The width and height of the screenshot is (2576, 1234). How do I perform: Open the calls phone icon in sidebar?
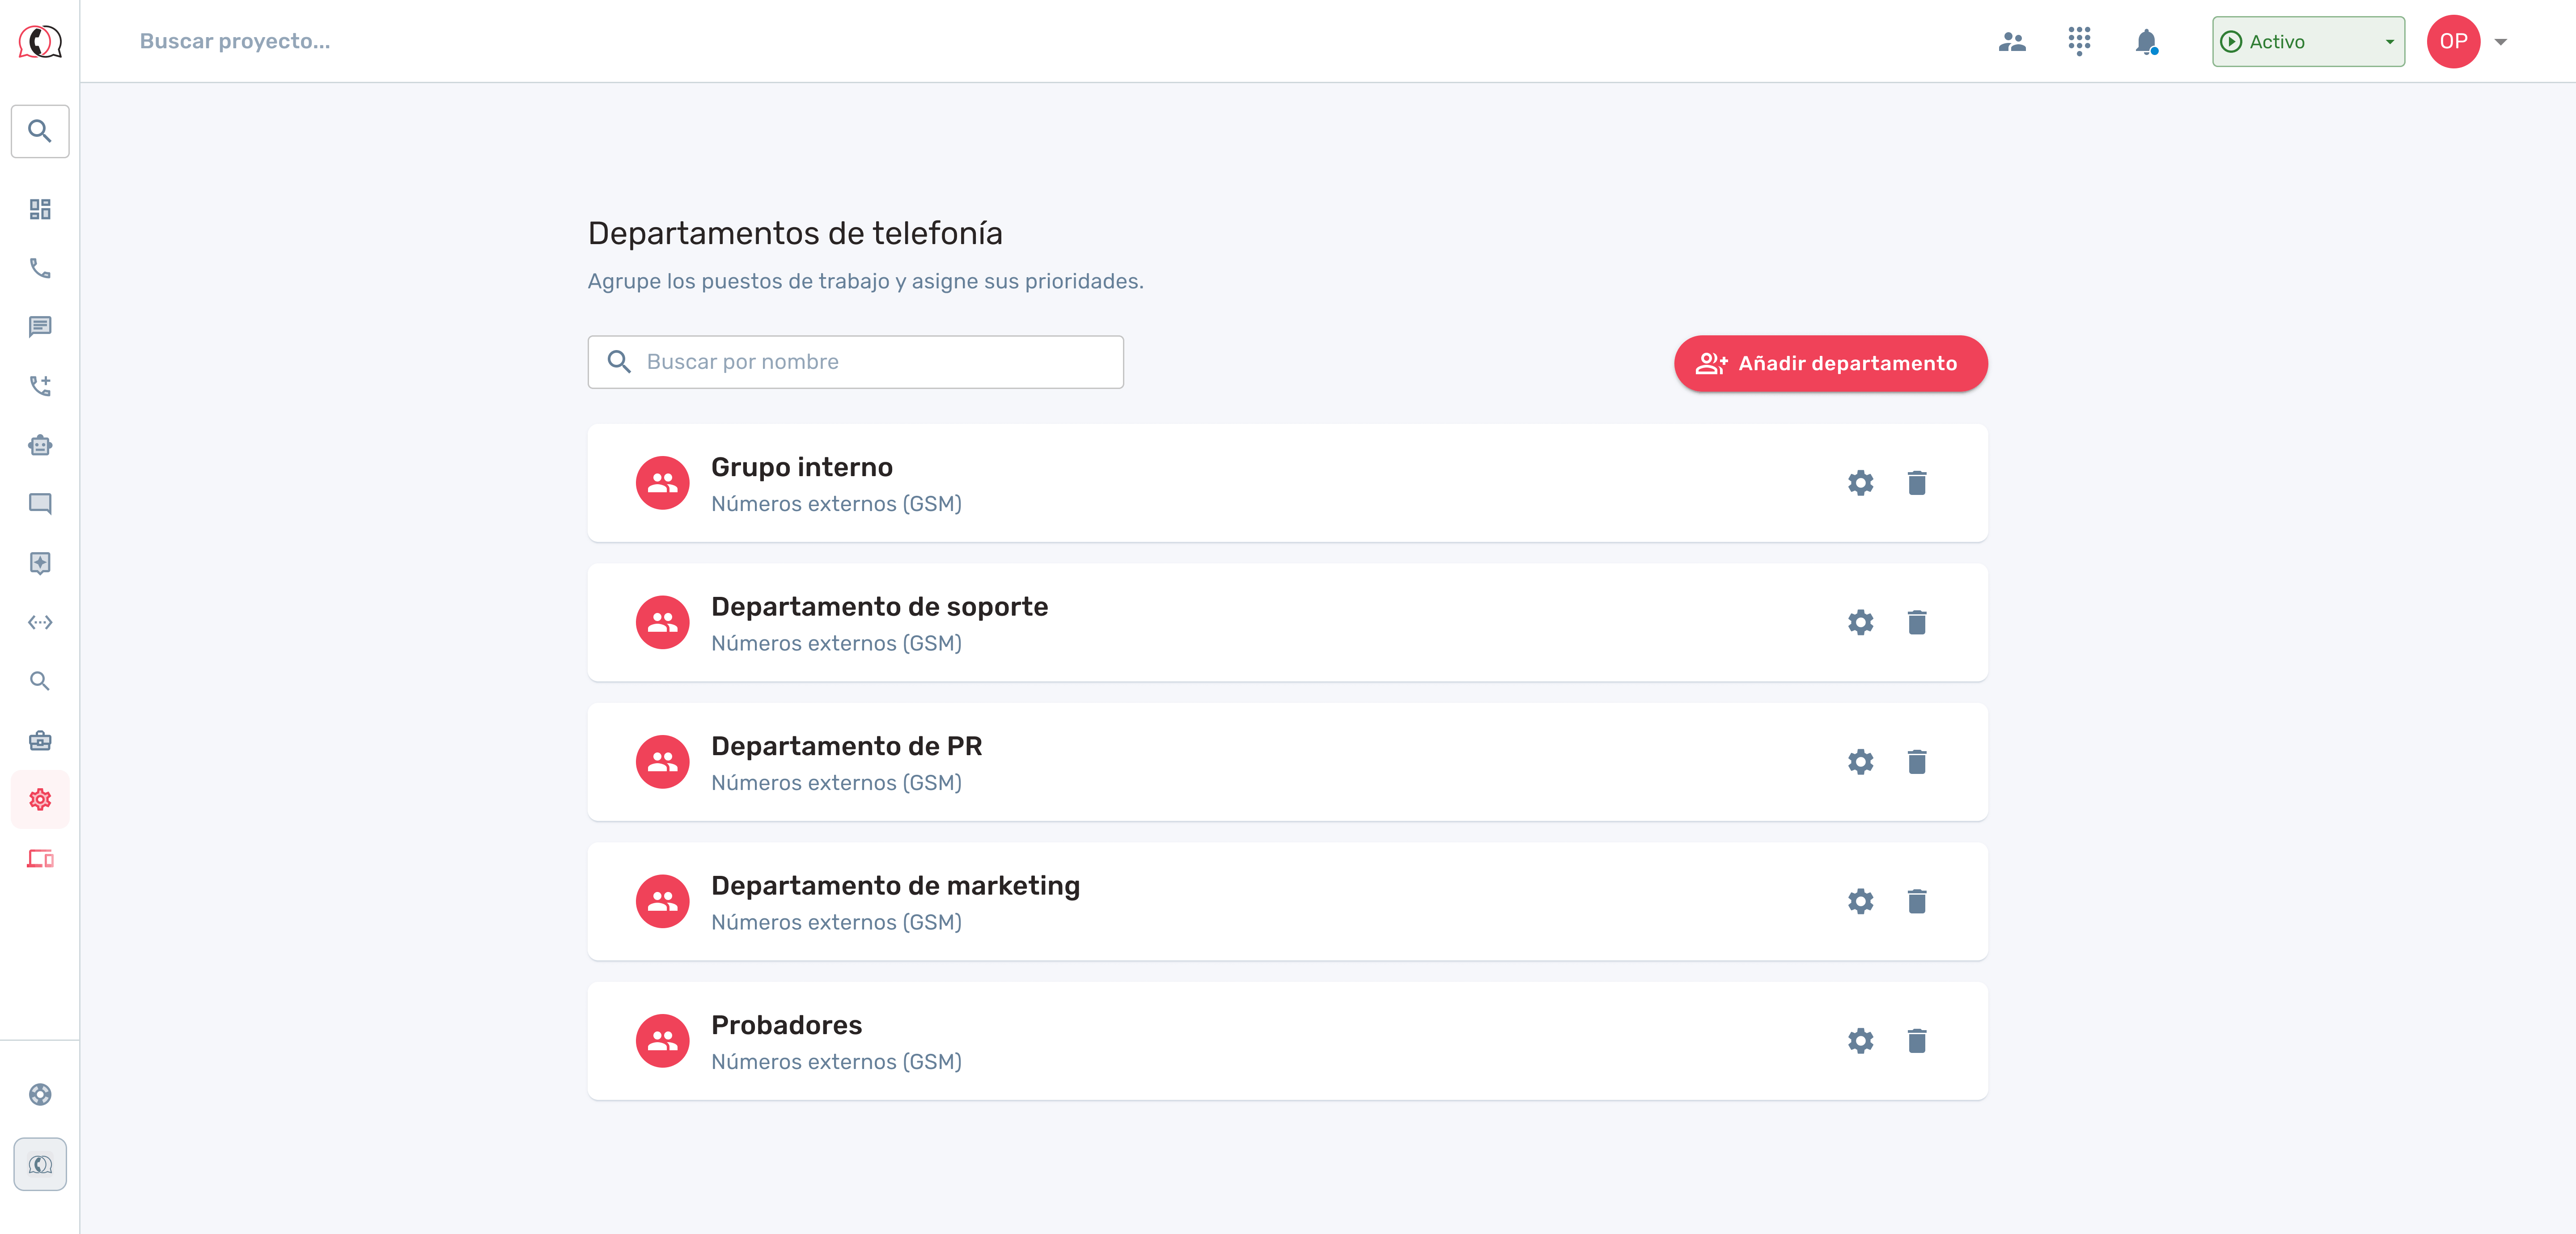[40, 268]
